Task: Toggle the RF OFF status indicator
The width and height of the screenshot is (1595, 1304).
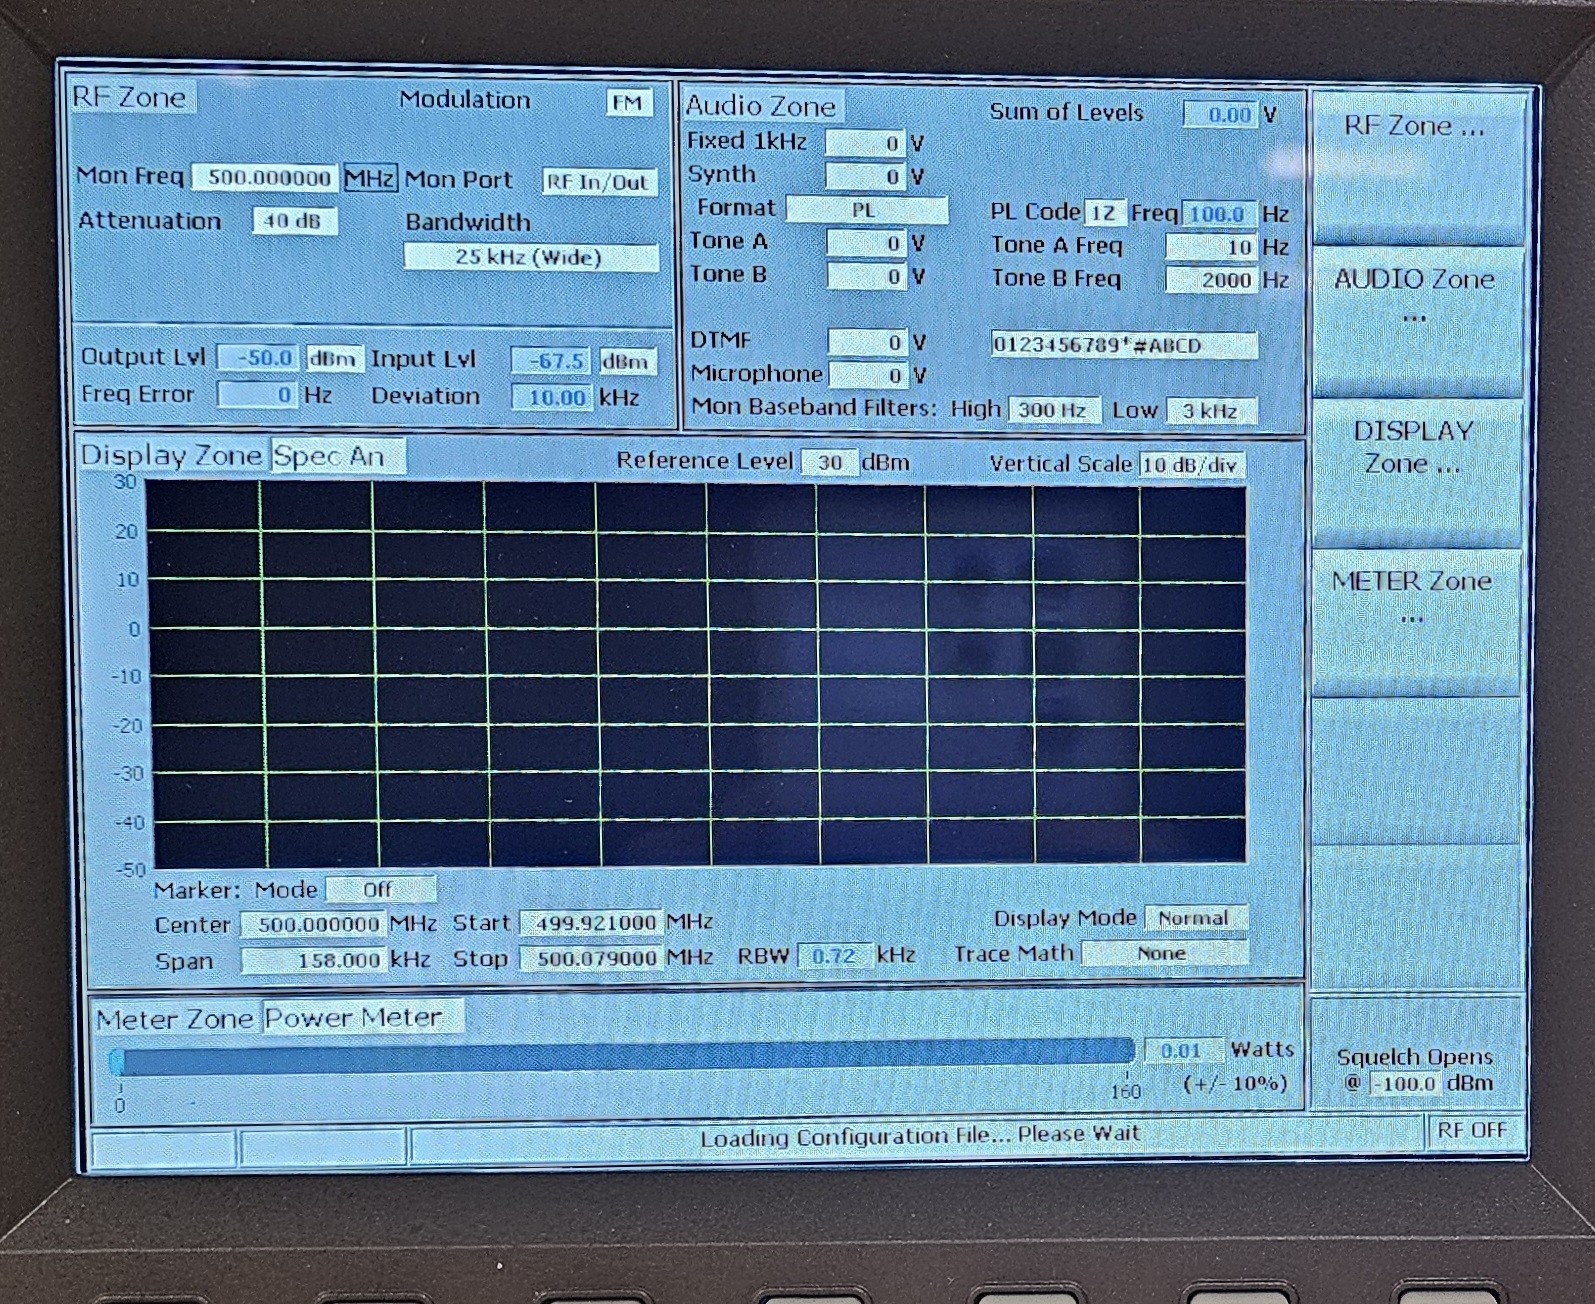Action: click(1474, 1131)
